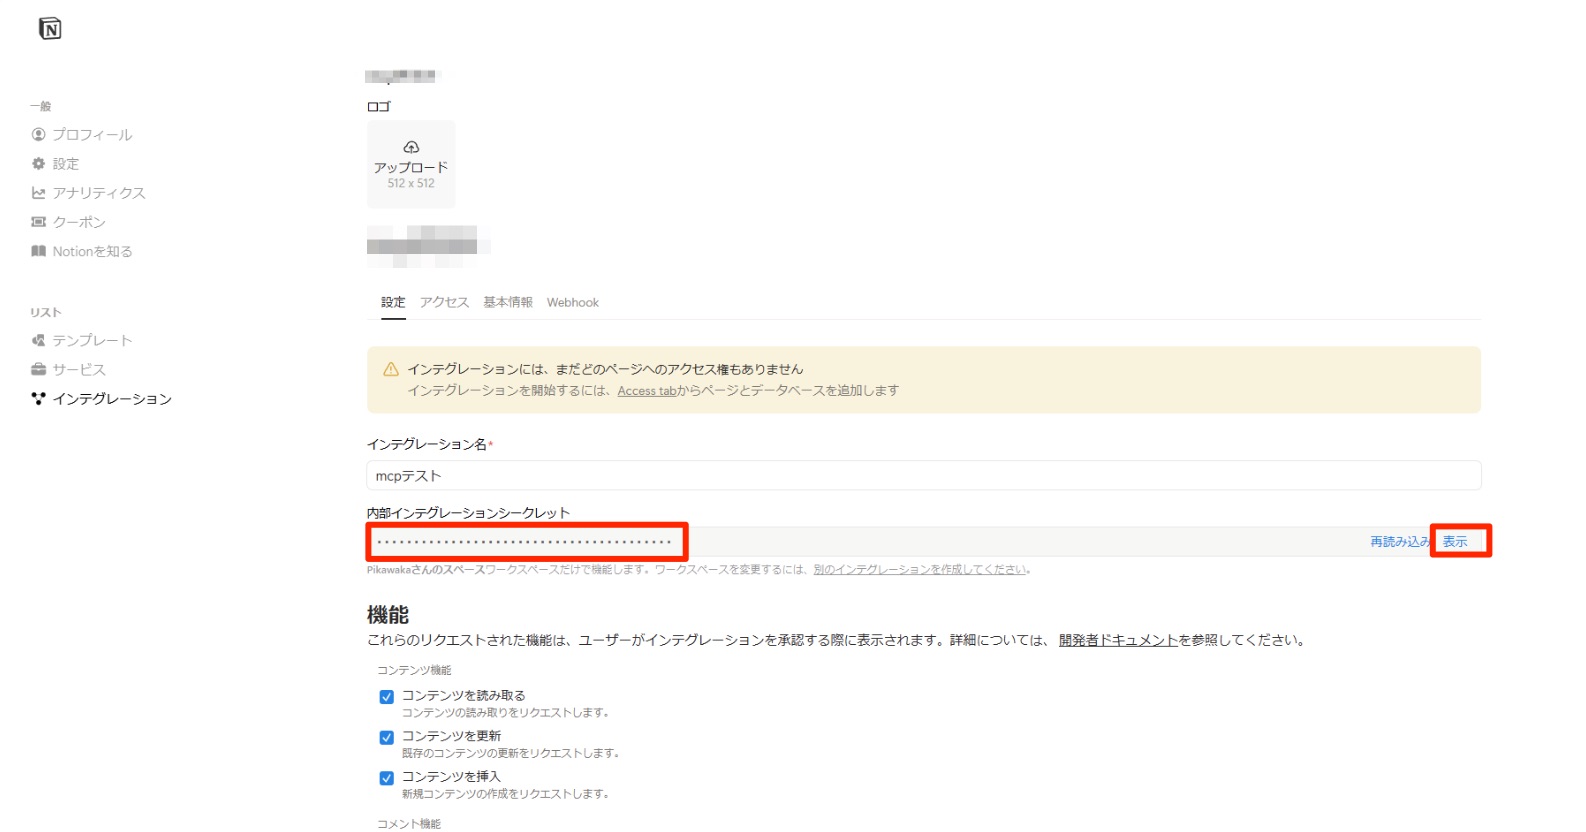Image resolution: width=1586 pixels, height=832 pixels.
Task: Open Notionを知る book item
Action: tap(92, 251)
